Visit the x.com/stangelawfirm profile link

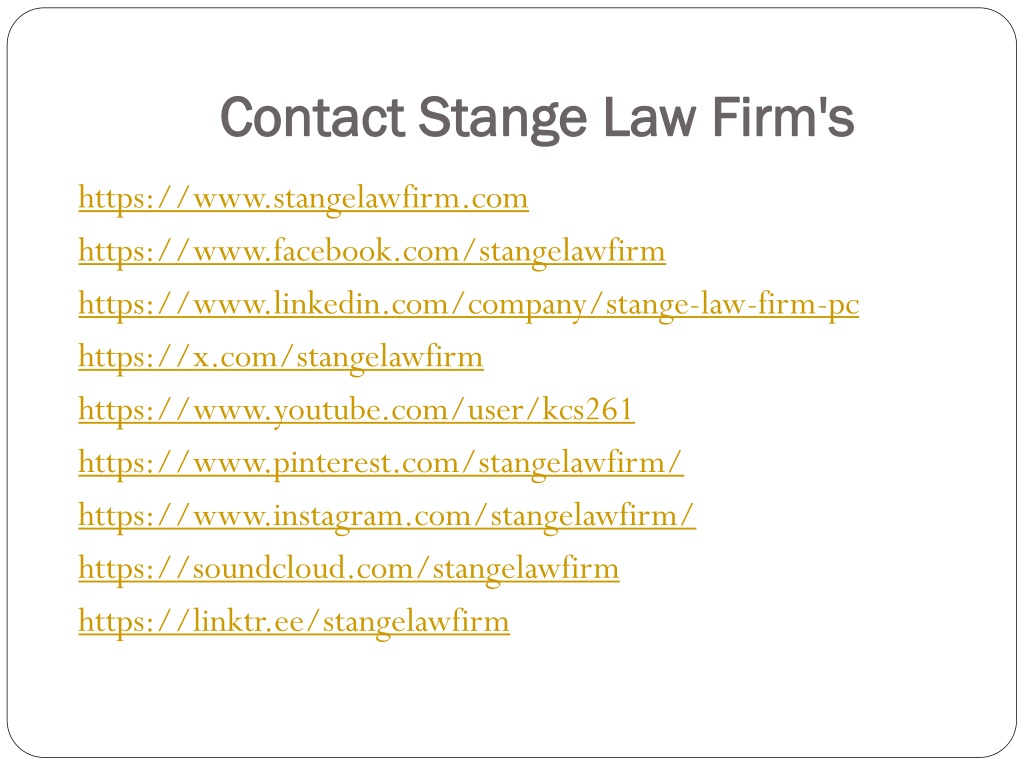click(x=281, y=357)
